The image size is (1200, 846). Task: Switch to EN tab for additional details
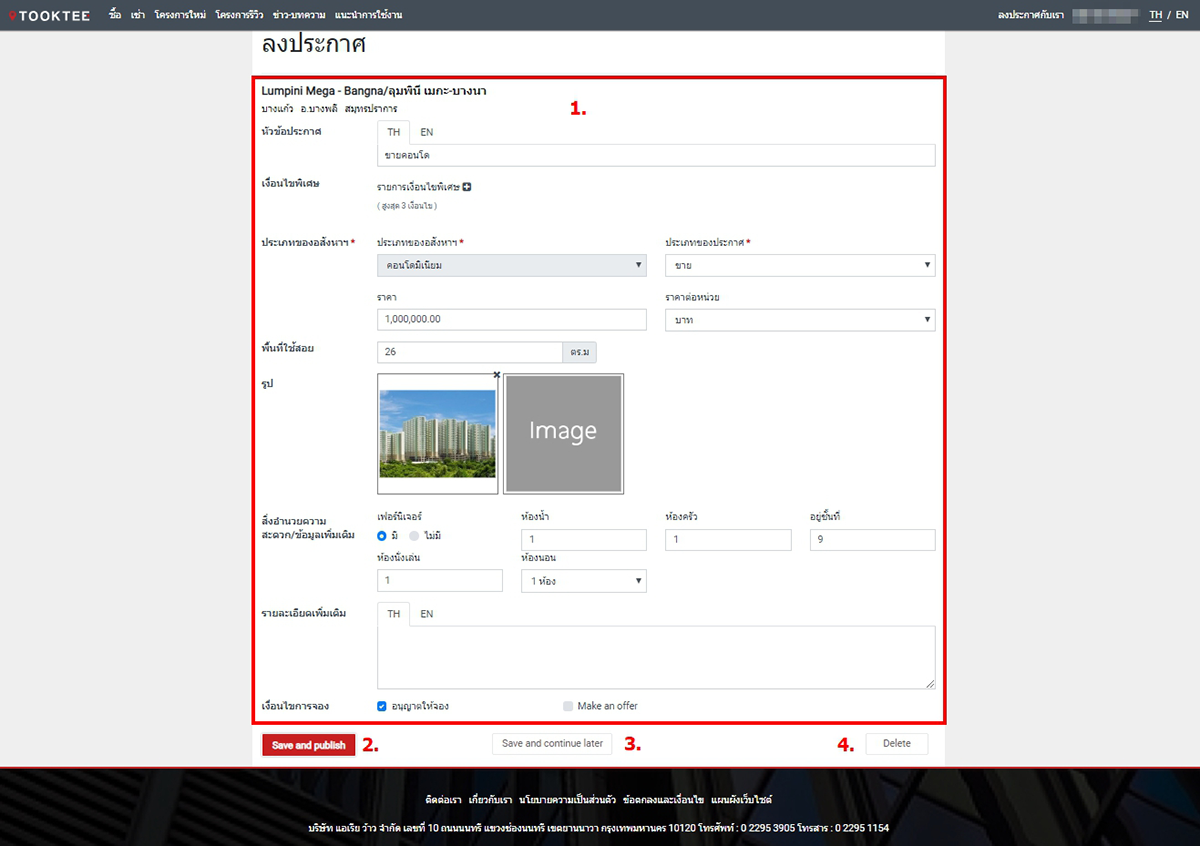pyautogui.click(x=427, y=614)
